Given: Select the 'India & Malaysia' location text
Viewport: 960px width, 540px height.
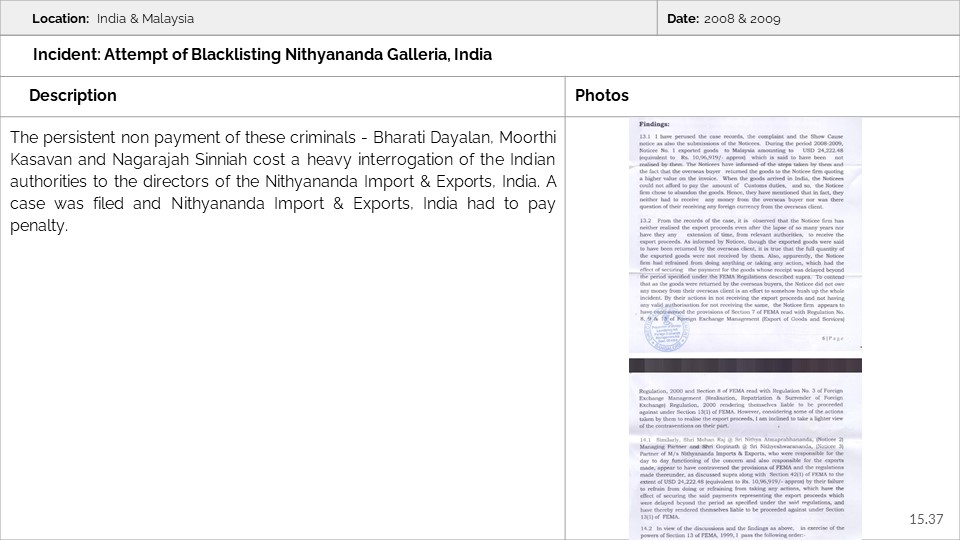Looking at the screenshot, I should [x=146, y=19].
